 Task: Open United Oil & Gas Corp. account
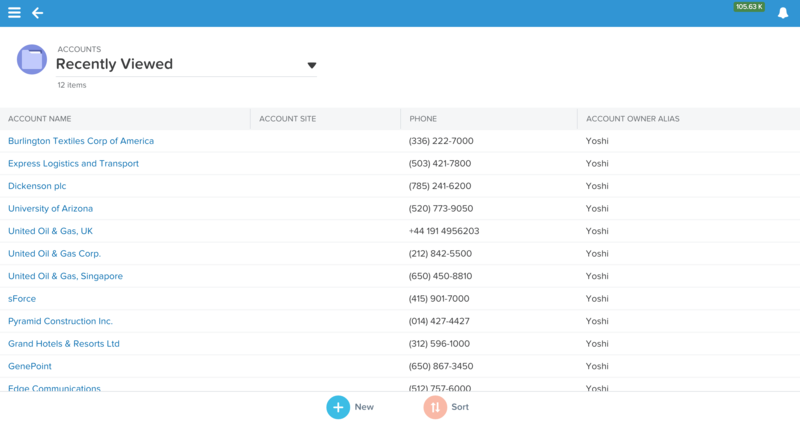pyautogui.click(x=54, y=254)
